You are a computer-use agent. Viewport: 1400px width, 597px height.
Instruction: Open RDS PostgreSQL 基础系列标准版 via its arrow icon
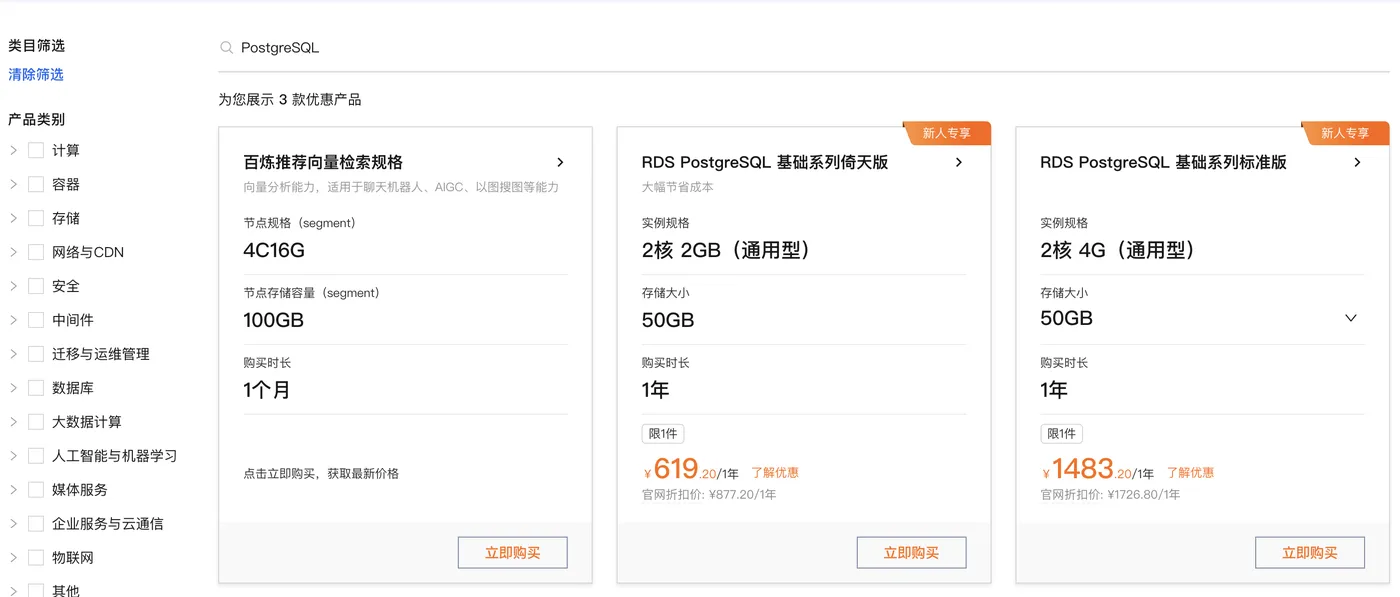tap(1358, 162)
